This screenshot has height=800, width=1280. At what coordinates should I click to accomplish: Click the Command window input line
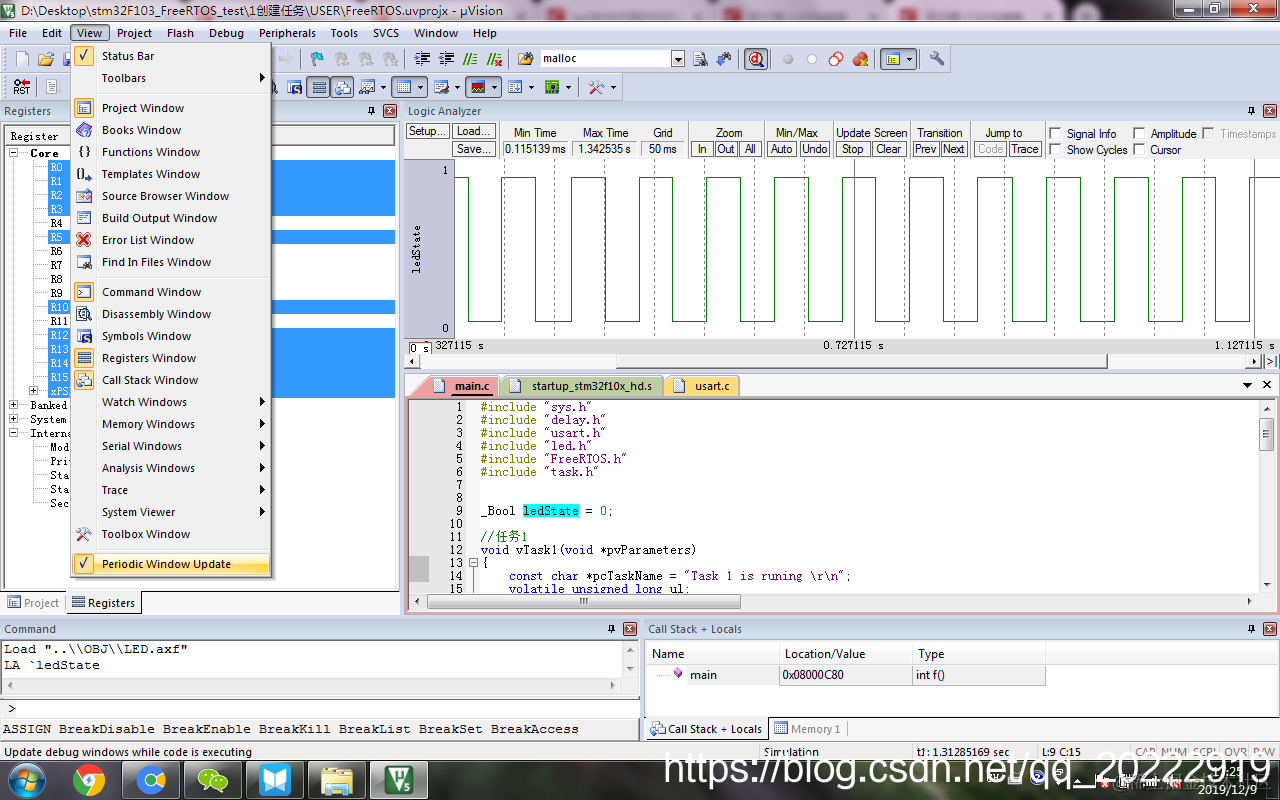click(320, 708)
